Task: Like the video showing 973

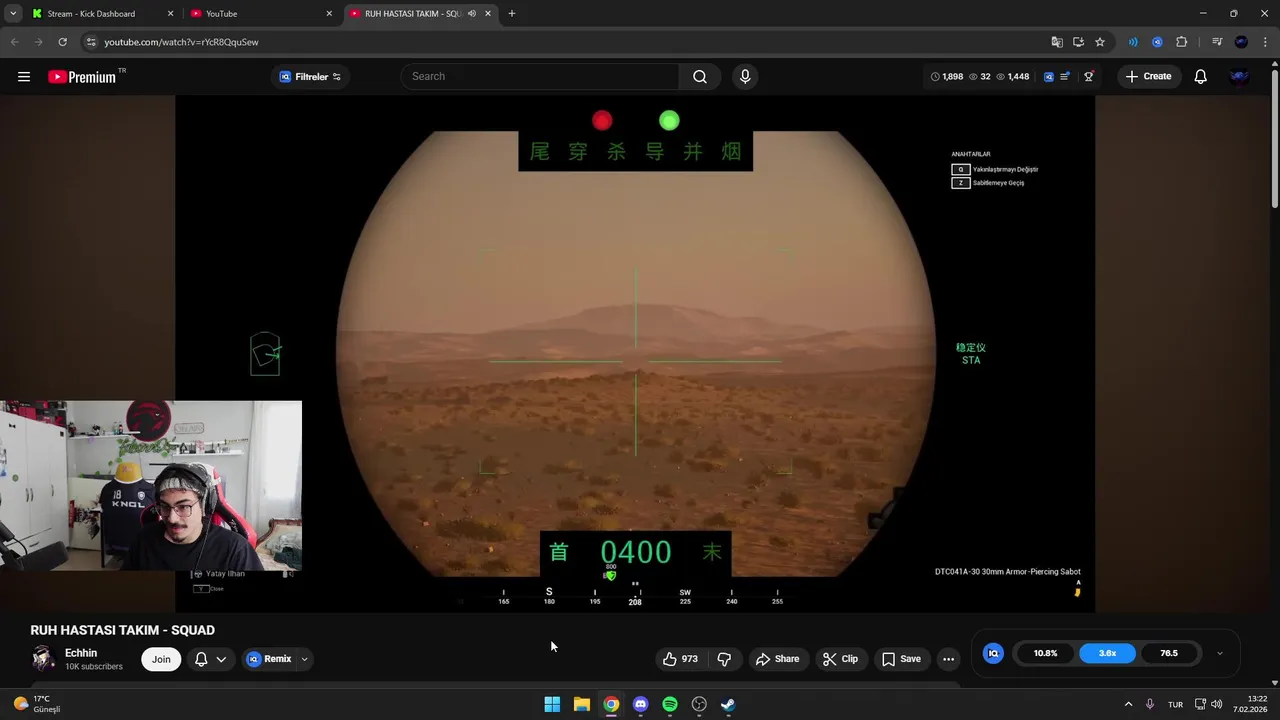Action: tap(680, 659)
